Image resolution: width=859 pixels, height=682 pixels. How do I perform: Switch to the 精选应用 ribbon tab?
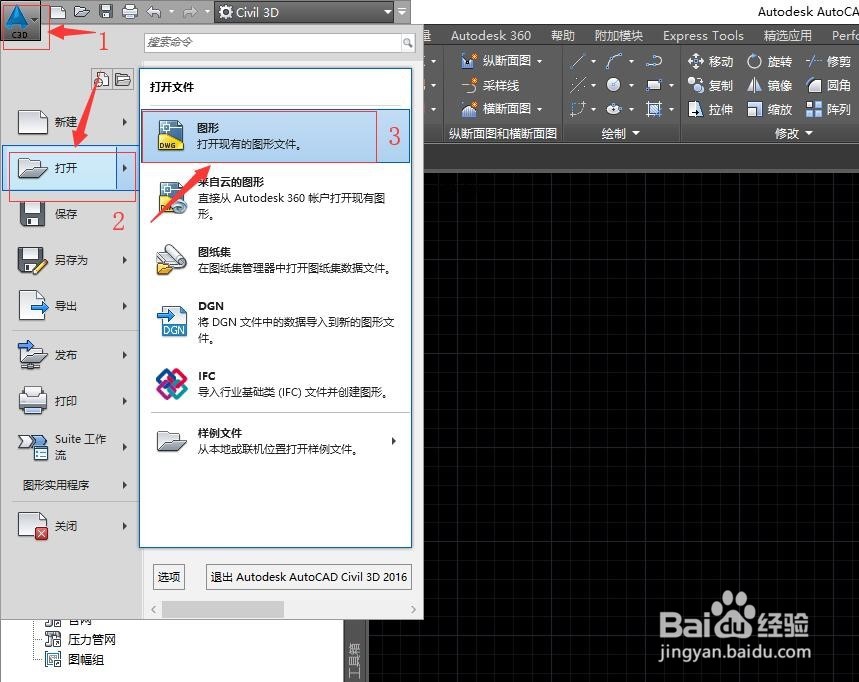788,36
